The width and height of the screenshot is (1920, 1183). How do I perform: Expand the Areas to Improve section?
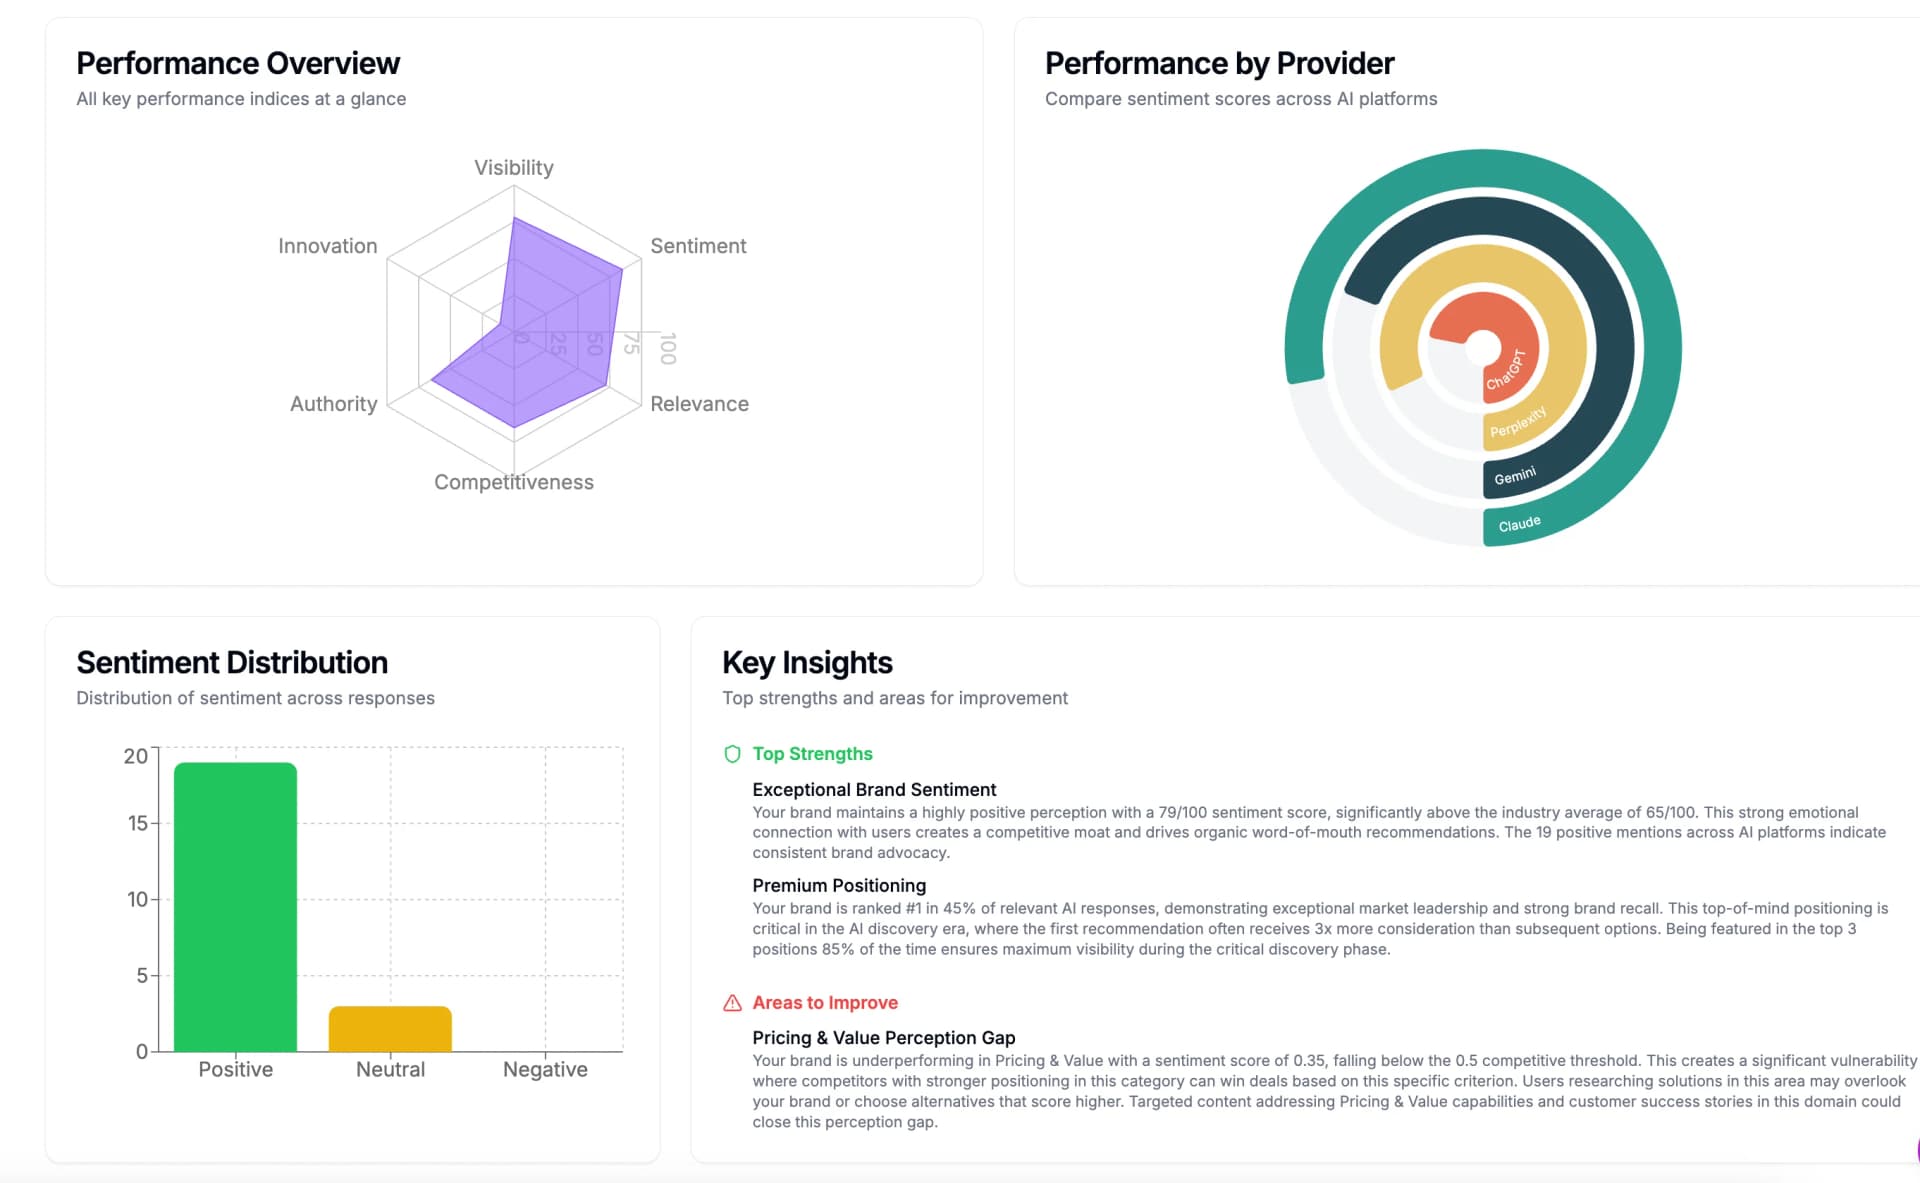point(825,1002)
